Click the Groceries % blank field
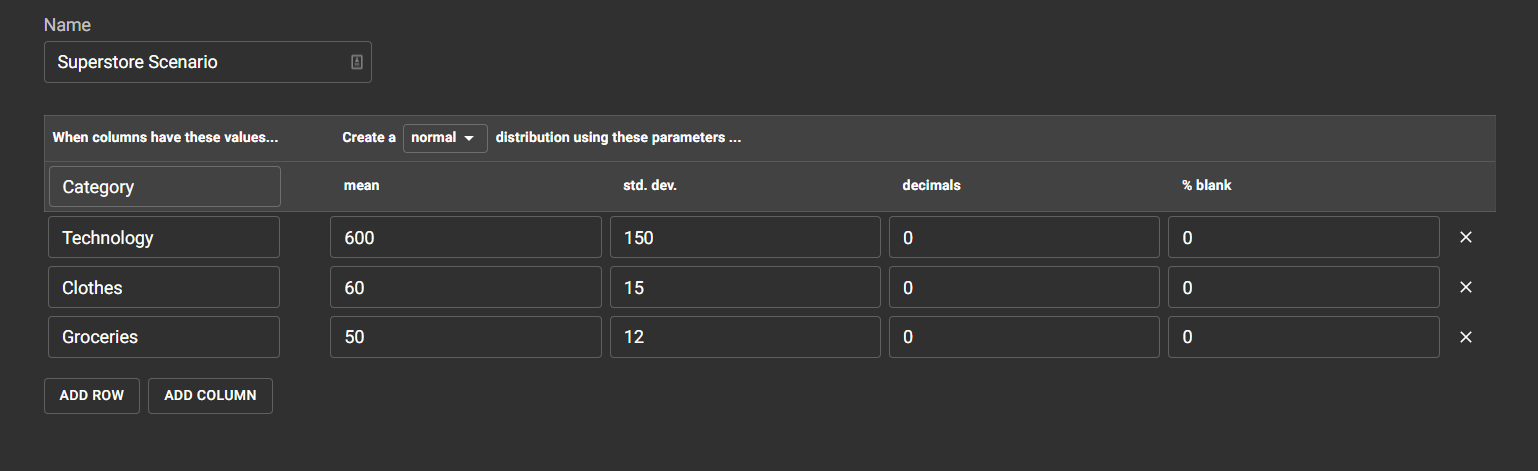Screen dimensions: 1538x471 tap(1303, 337)
